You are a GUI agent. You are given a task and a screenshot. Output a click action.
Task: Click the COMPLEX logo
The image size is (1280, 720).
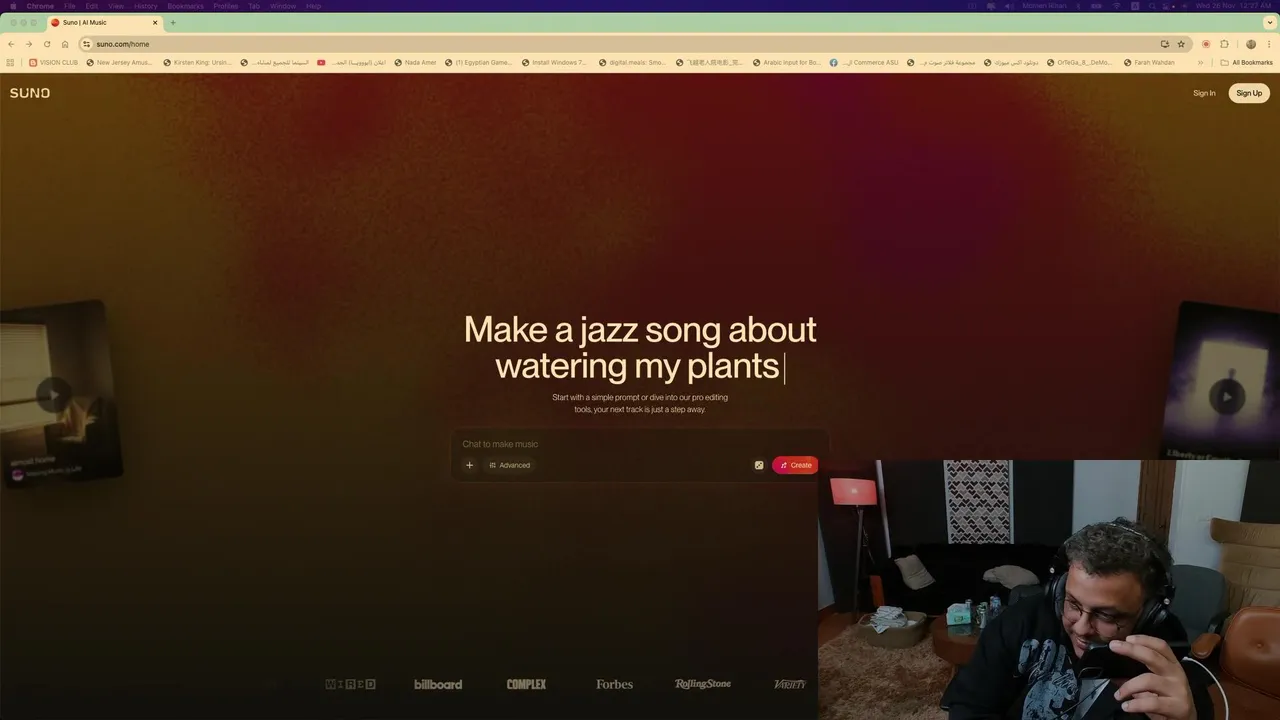(526, 684)
